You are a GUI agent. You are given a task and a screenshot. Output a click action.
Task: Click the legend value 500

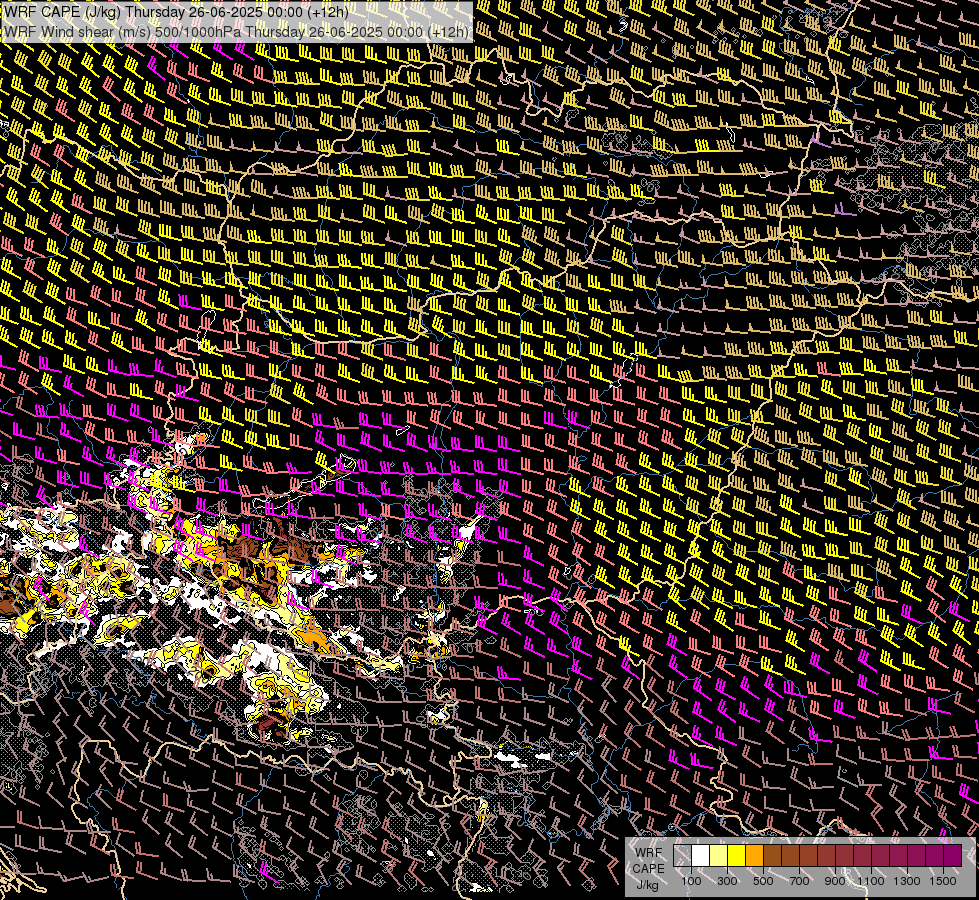[x=763, y=881]
